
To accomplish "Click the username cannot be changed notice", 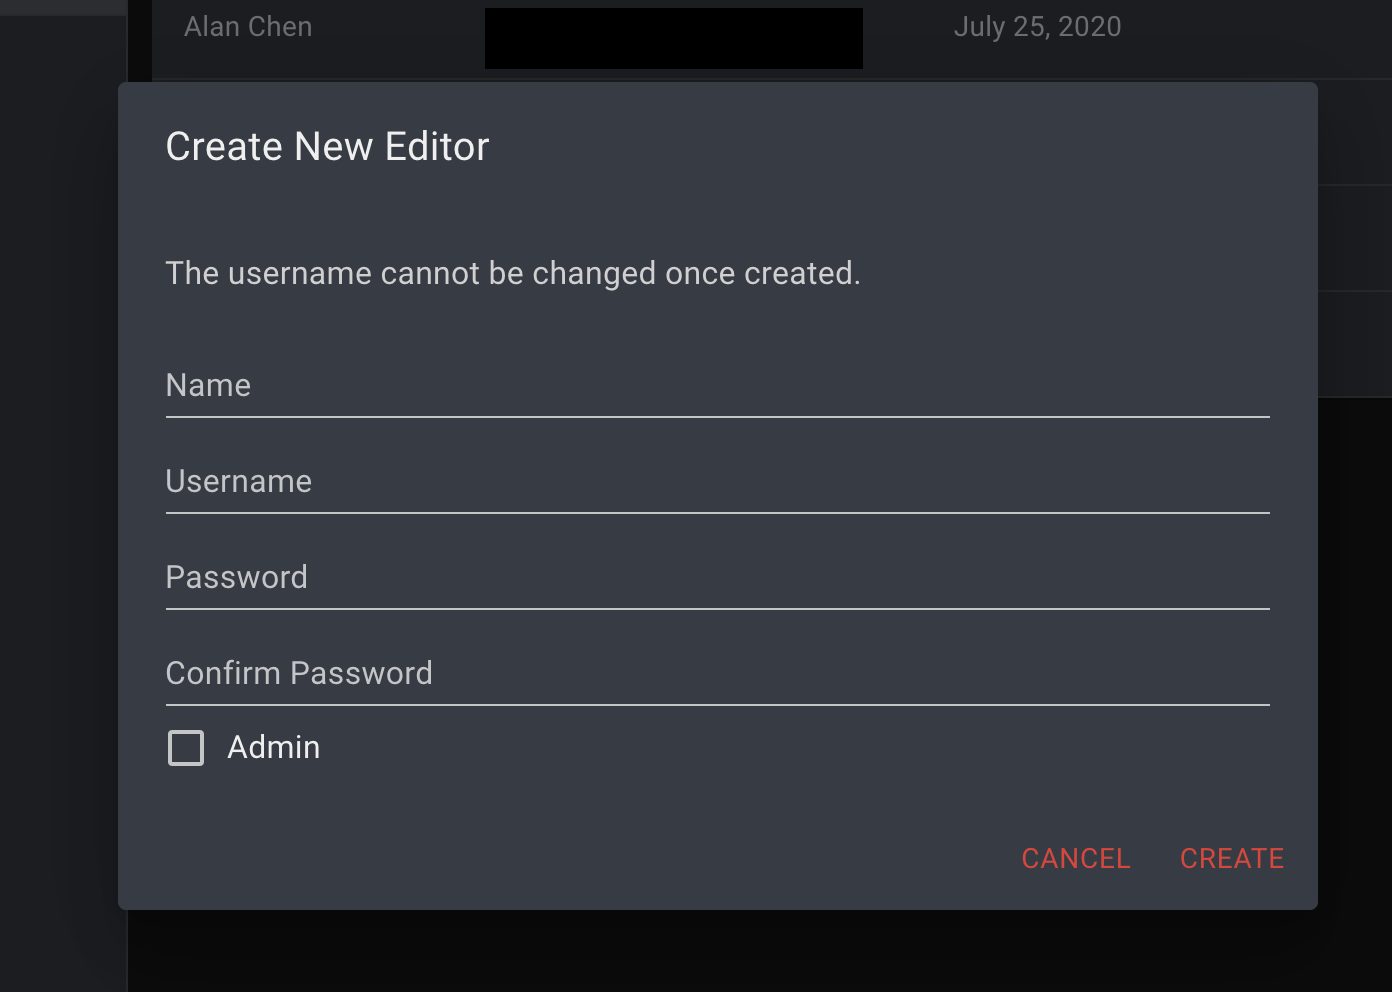I will [512, 274].
